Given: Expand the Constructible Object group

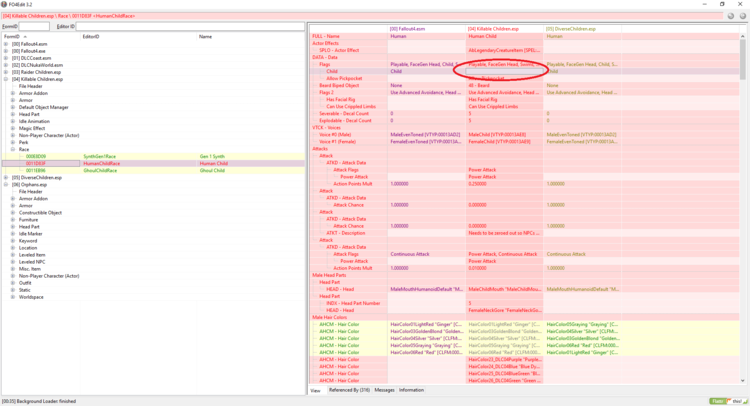Looking at the screenshot, I should pos(13,213).
